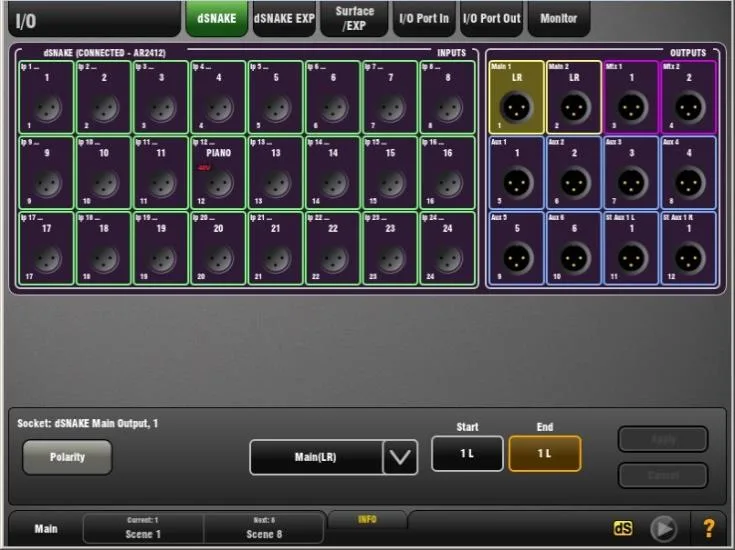Viewport: 735px width, 550px height.
Task: Open the INFO tab at the bottom
Action: (367, 520)
